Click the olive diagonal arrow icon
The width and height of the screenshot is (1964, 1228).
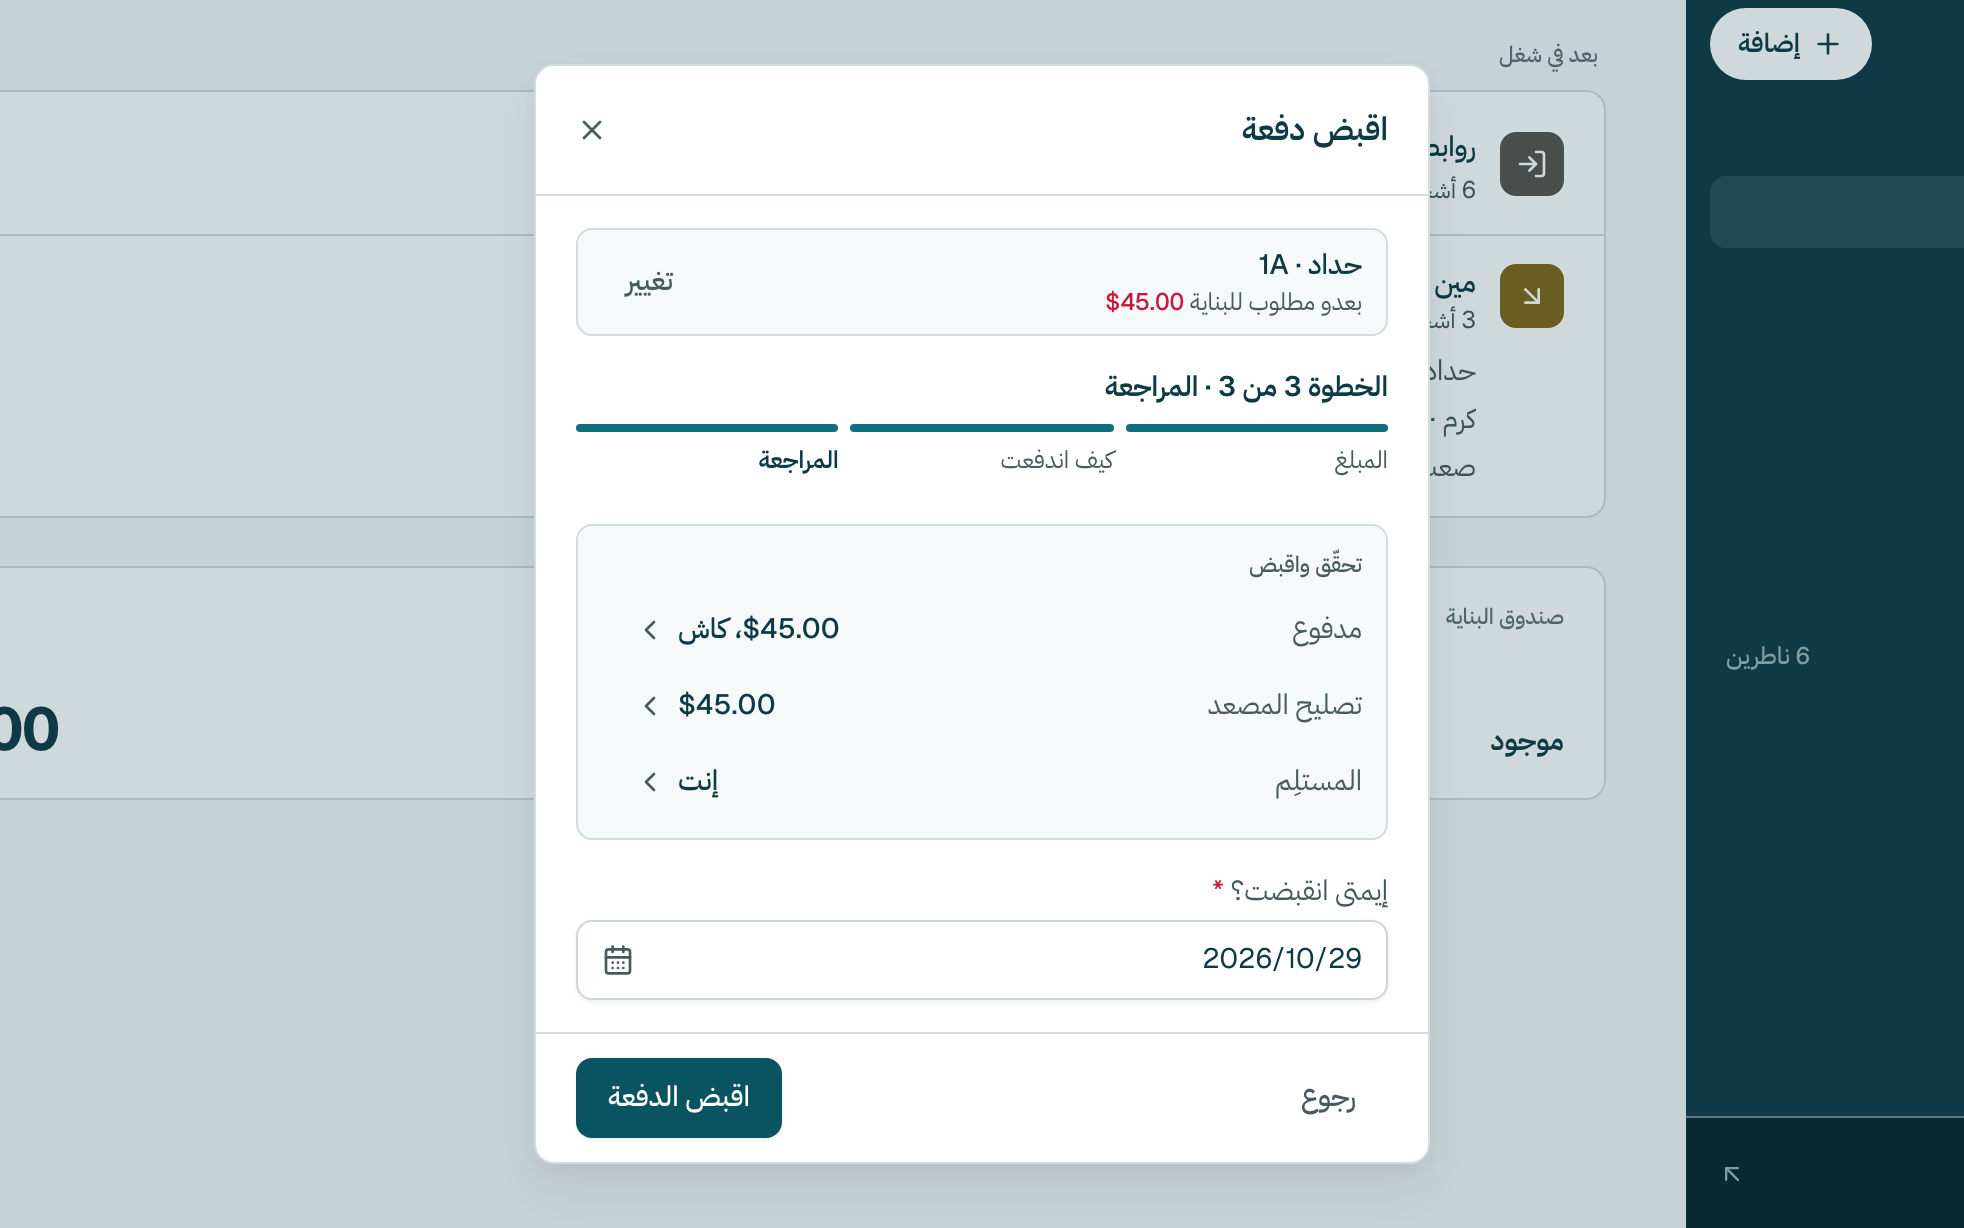[1532, 296]
